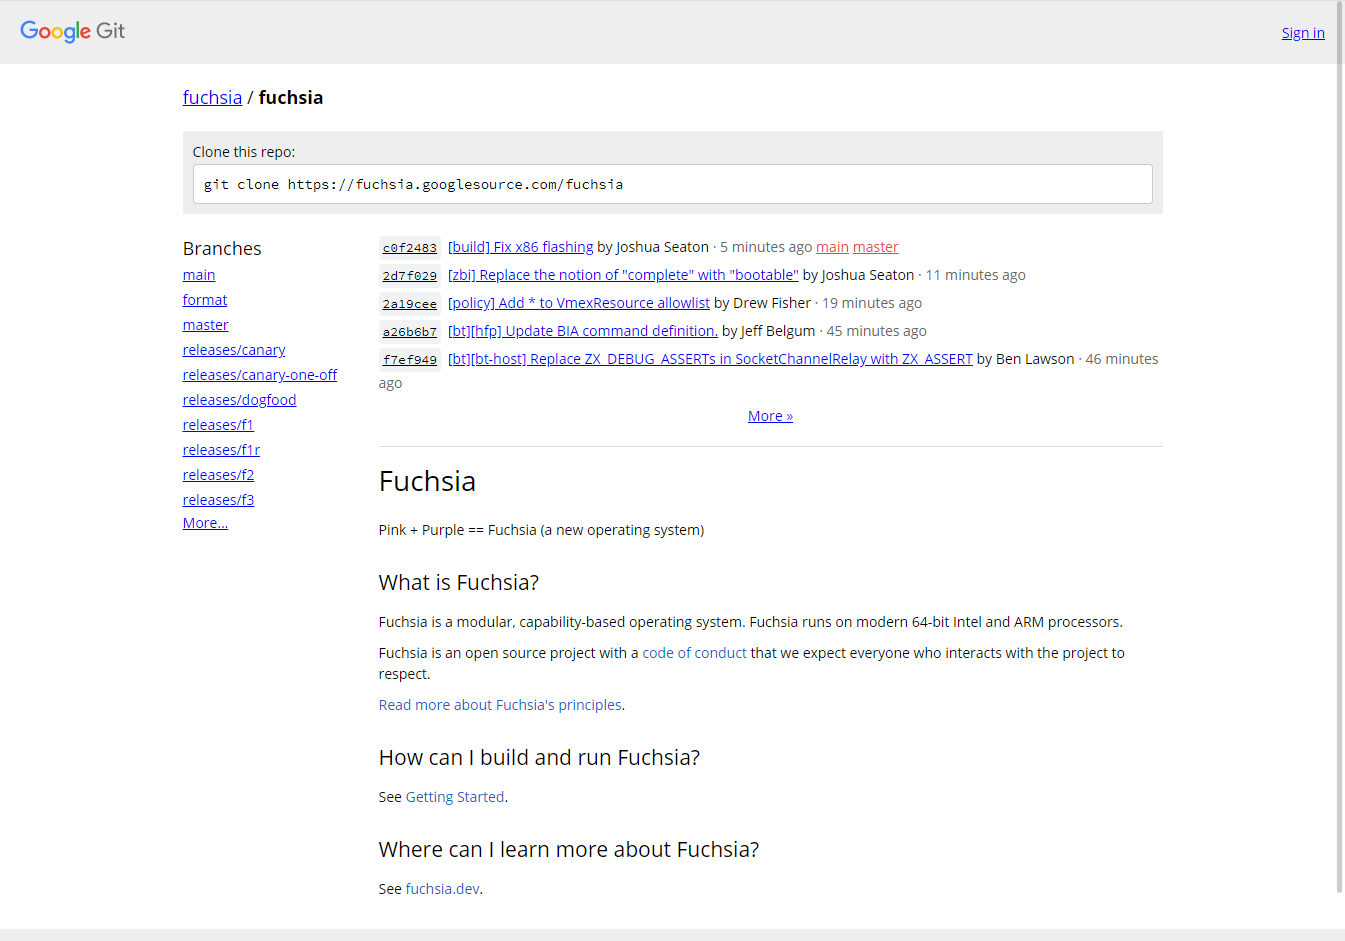1345x941 pixels.
Task: Click 'Pink + Purple == Fuchsia' tagline text
Action: pyautogui.click(x=541, y=530)
